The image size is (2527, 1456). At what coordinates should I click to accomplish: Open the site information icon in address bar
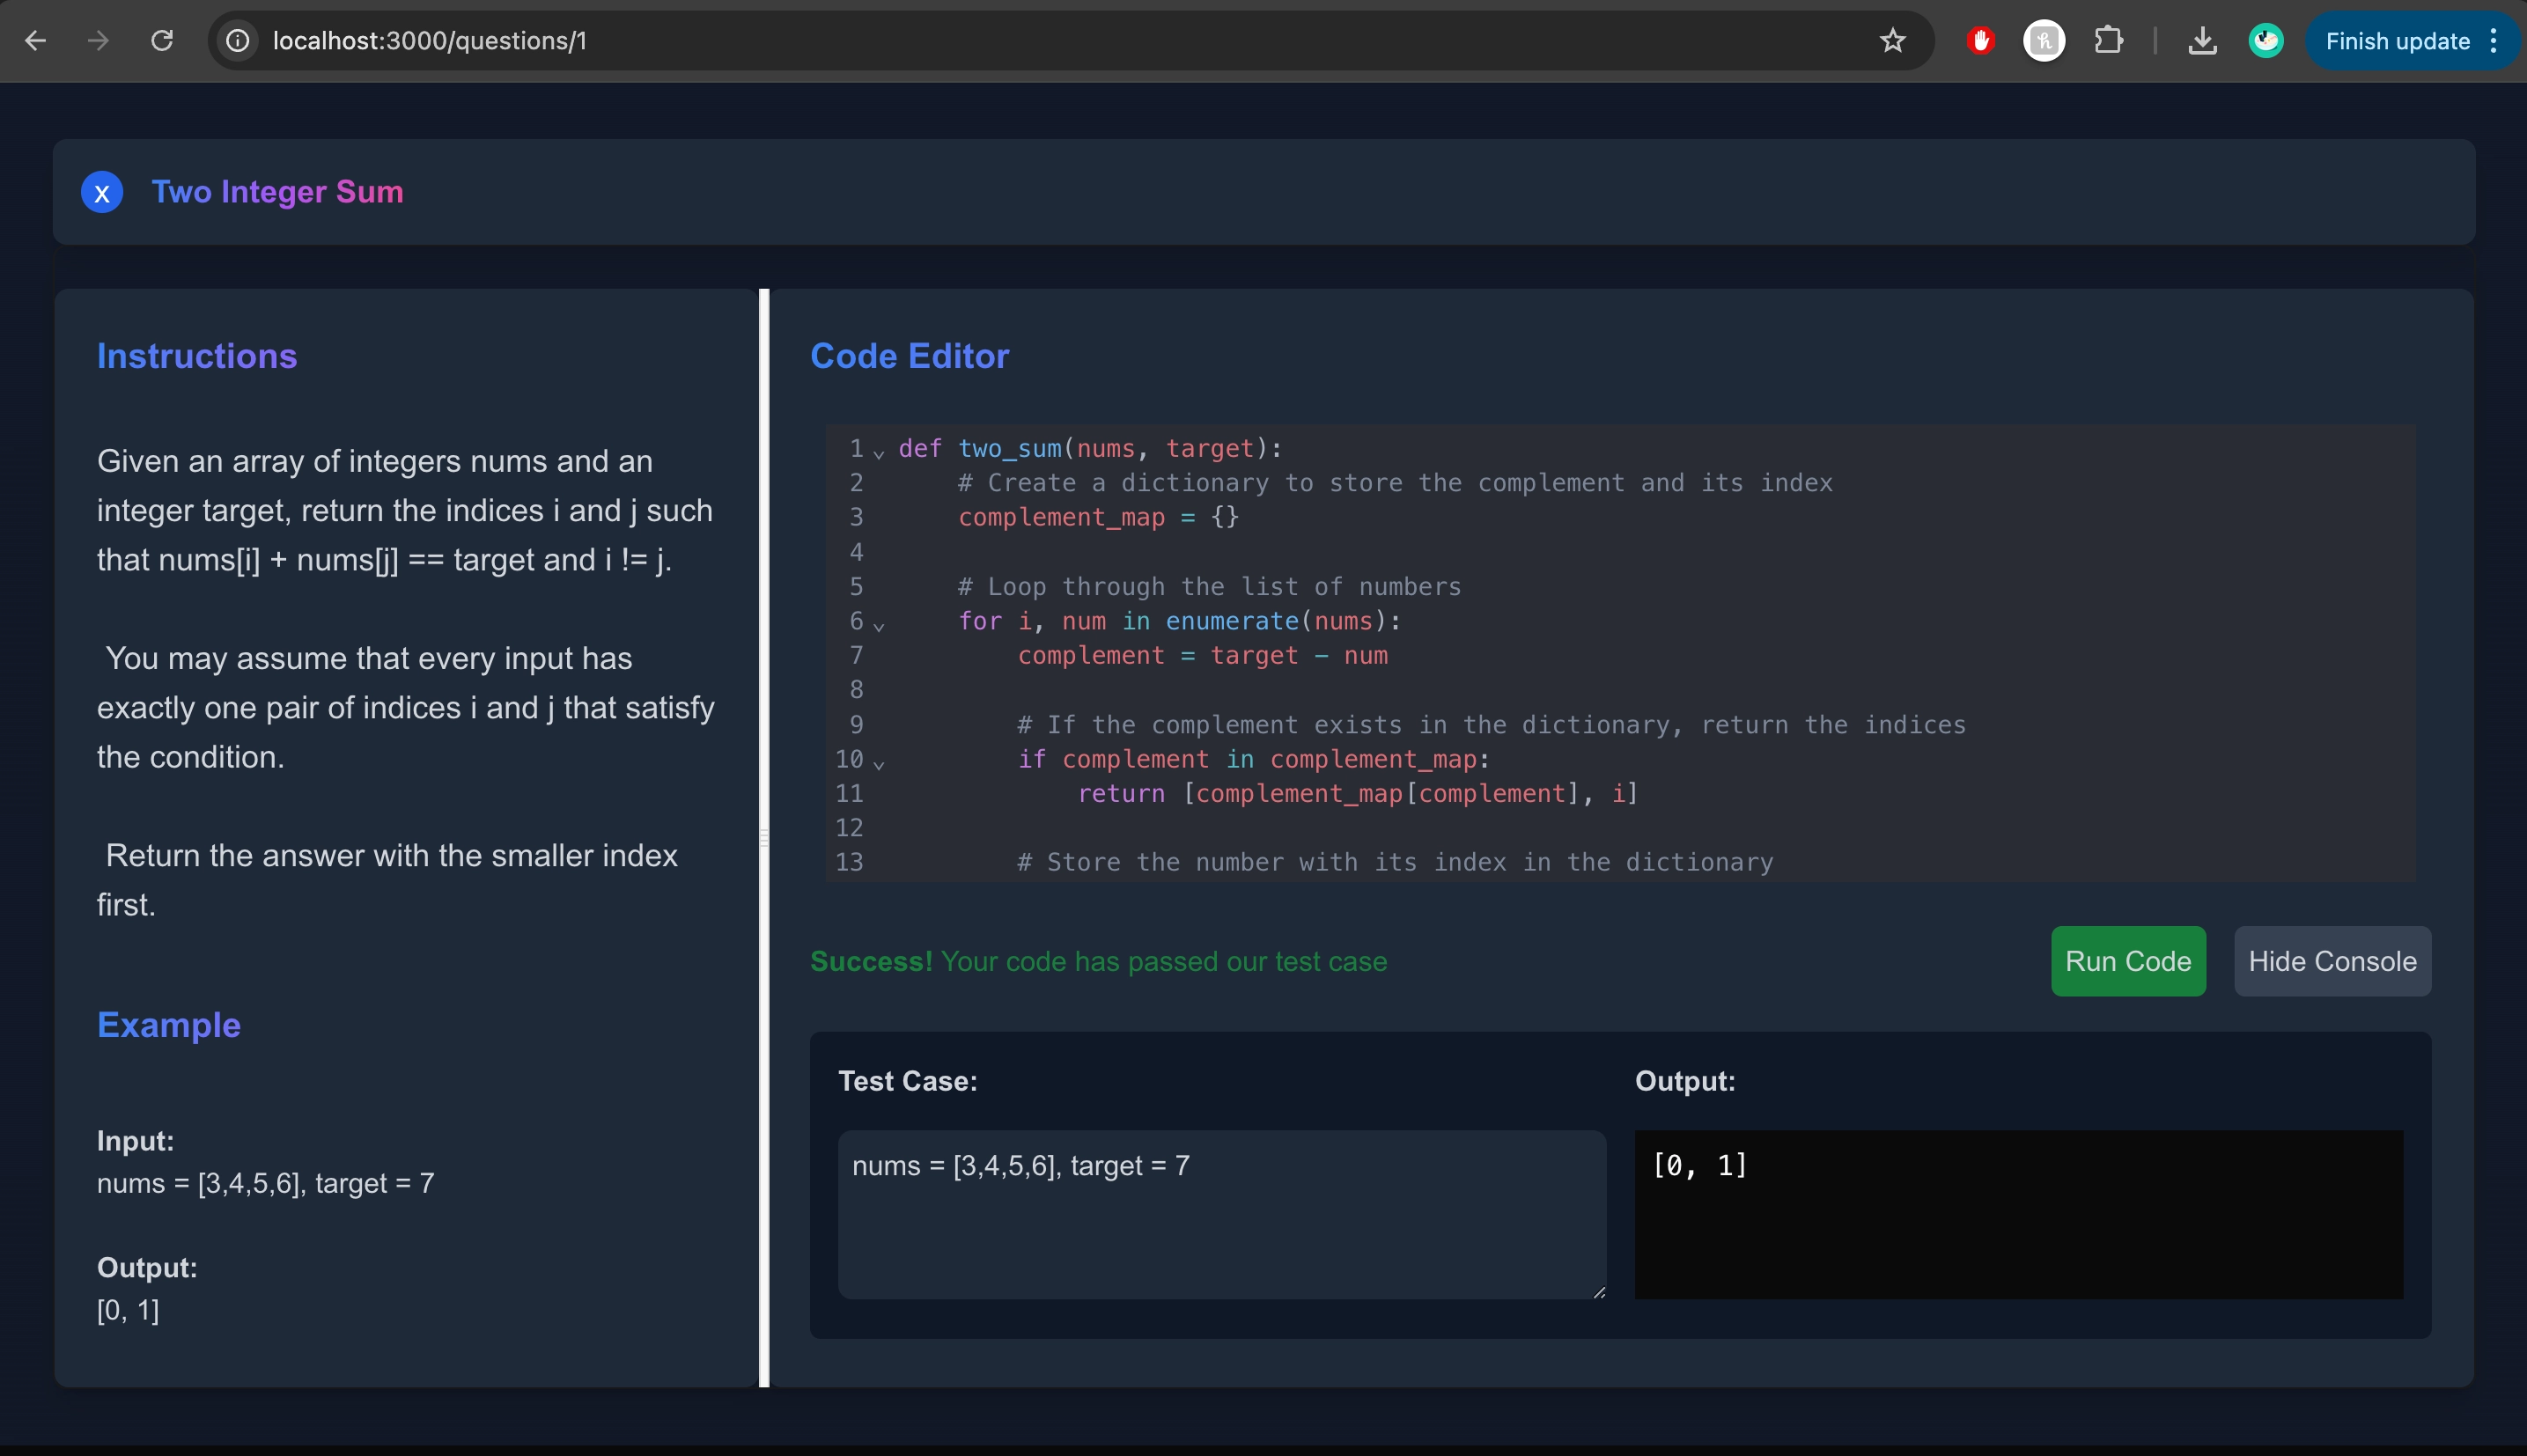[x=238, y=41]
